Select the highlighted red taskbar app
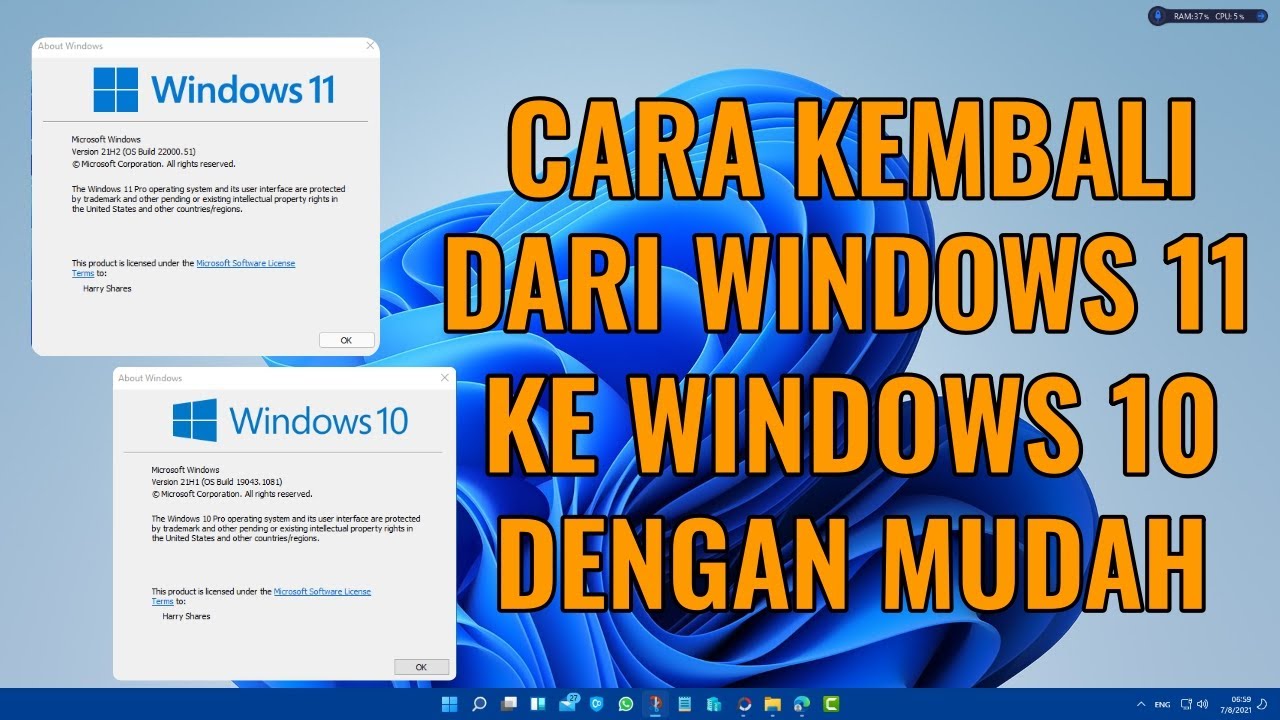The image size is (1280, 720). [x=656, y=704]
